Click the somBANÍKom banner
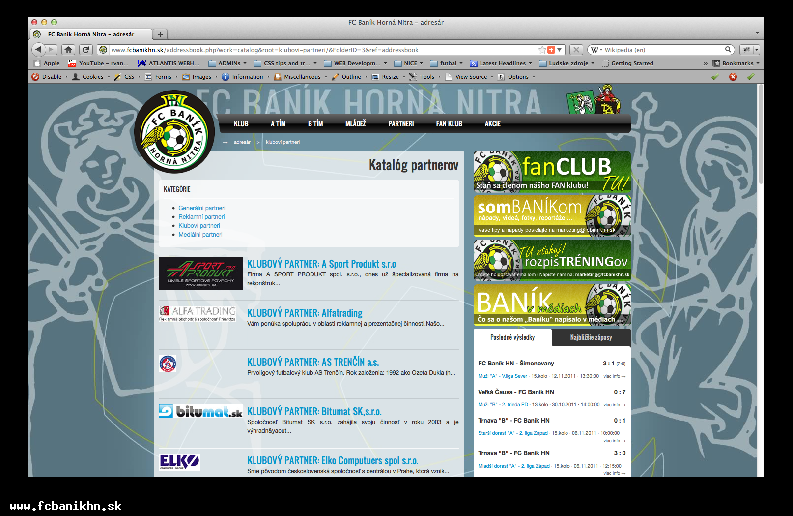This screenshot has width=793, height=516. [552, 216]
